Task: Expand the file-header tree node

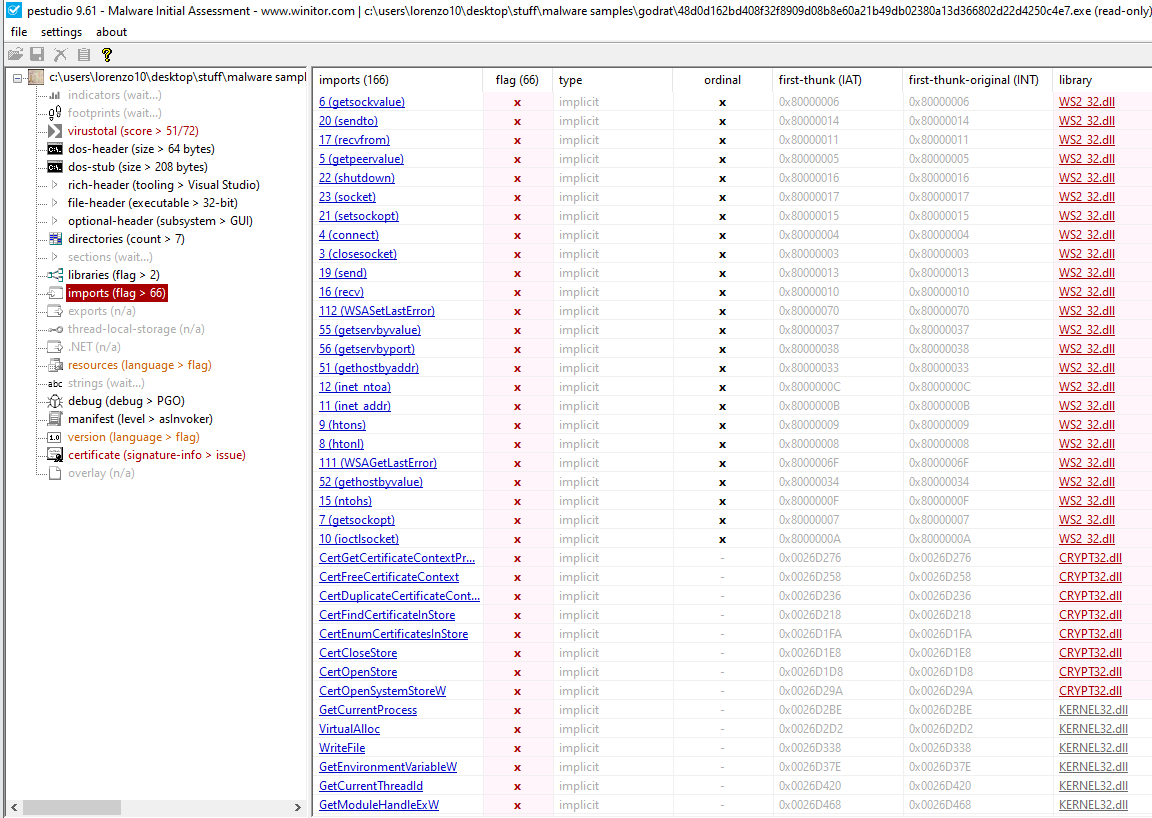Action: pyautogui.click(x=55, y=203)
